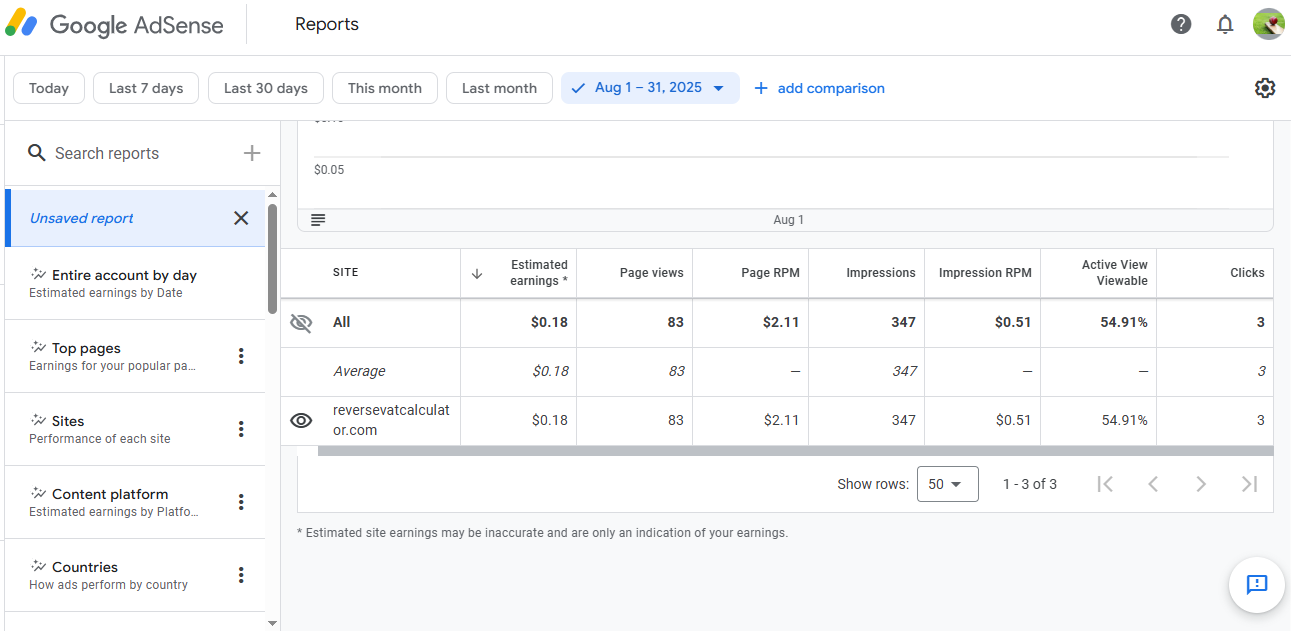Sort by Impression RPM column header
Image resolution: width=1291 pixels, height=631 pixels.
point(985,273)
